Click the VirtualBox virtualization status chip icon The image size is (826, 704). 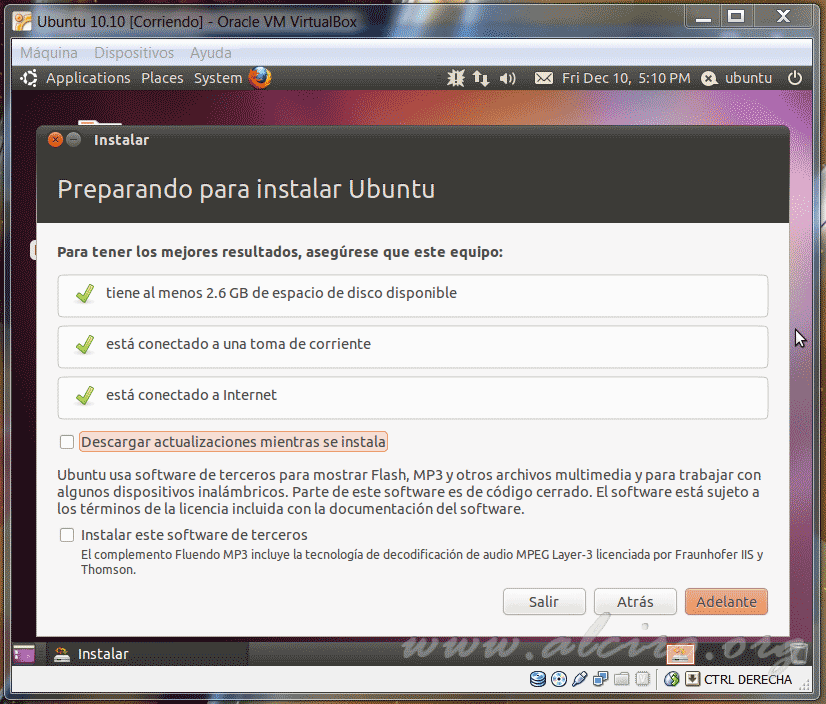pyautogui.click(x=643, y=679)
